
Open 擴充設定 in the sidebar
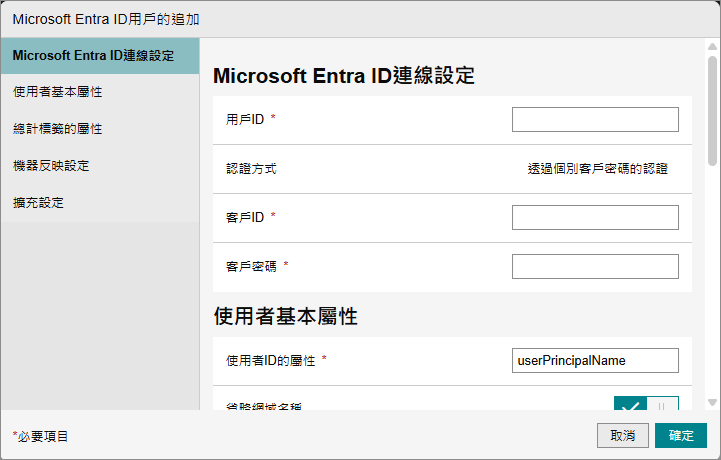pyautogui.click(x=39, y=202)
